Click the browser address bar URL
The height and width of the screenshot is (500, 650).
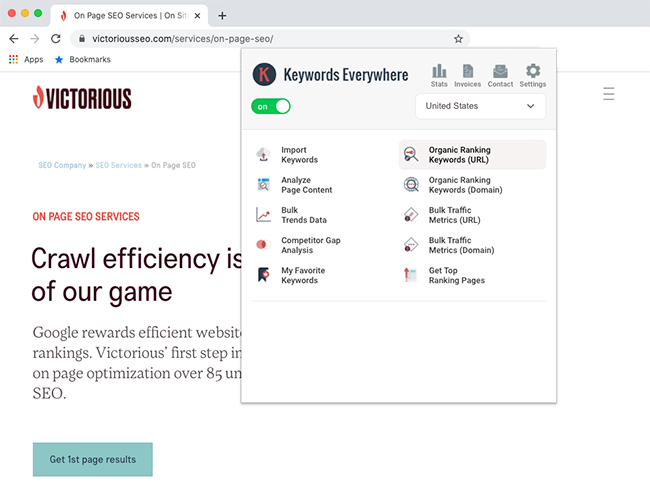[x=200, y=38]
